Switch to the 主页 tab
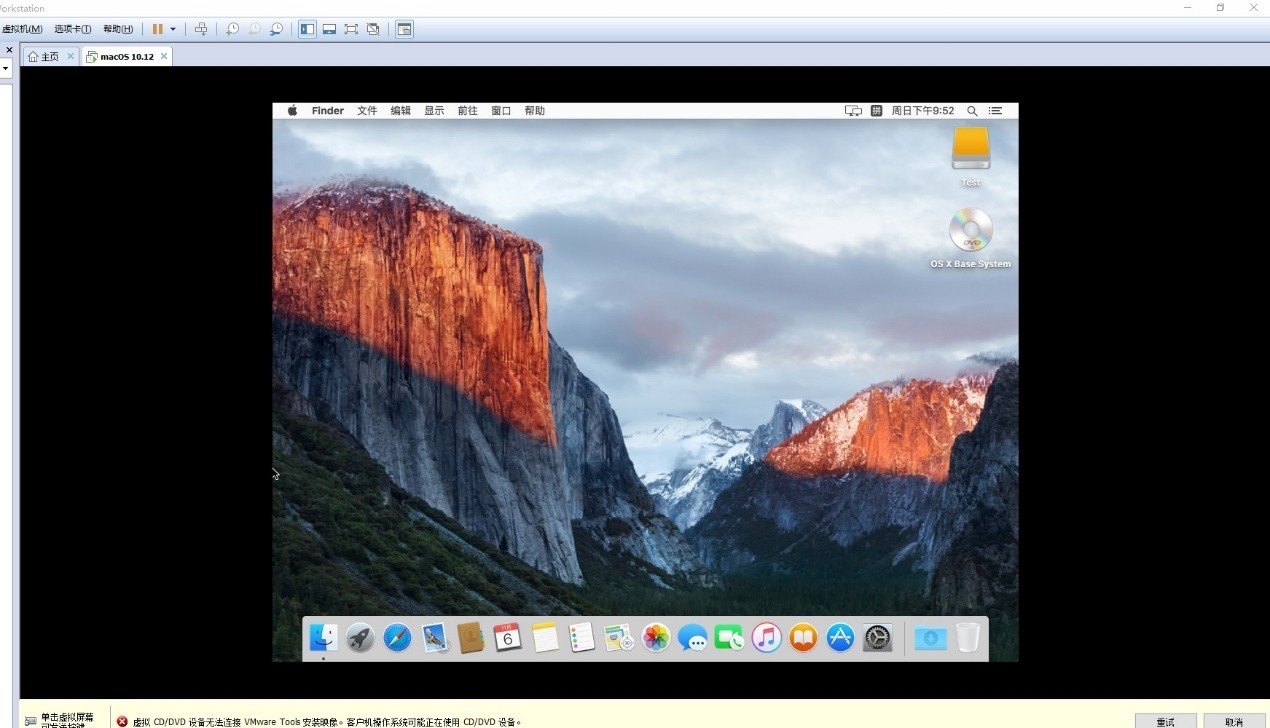Viewport: 1270px width, 728px height. (44, 57)
